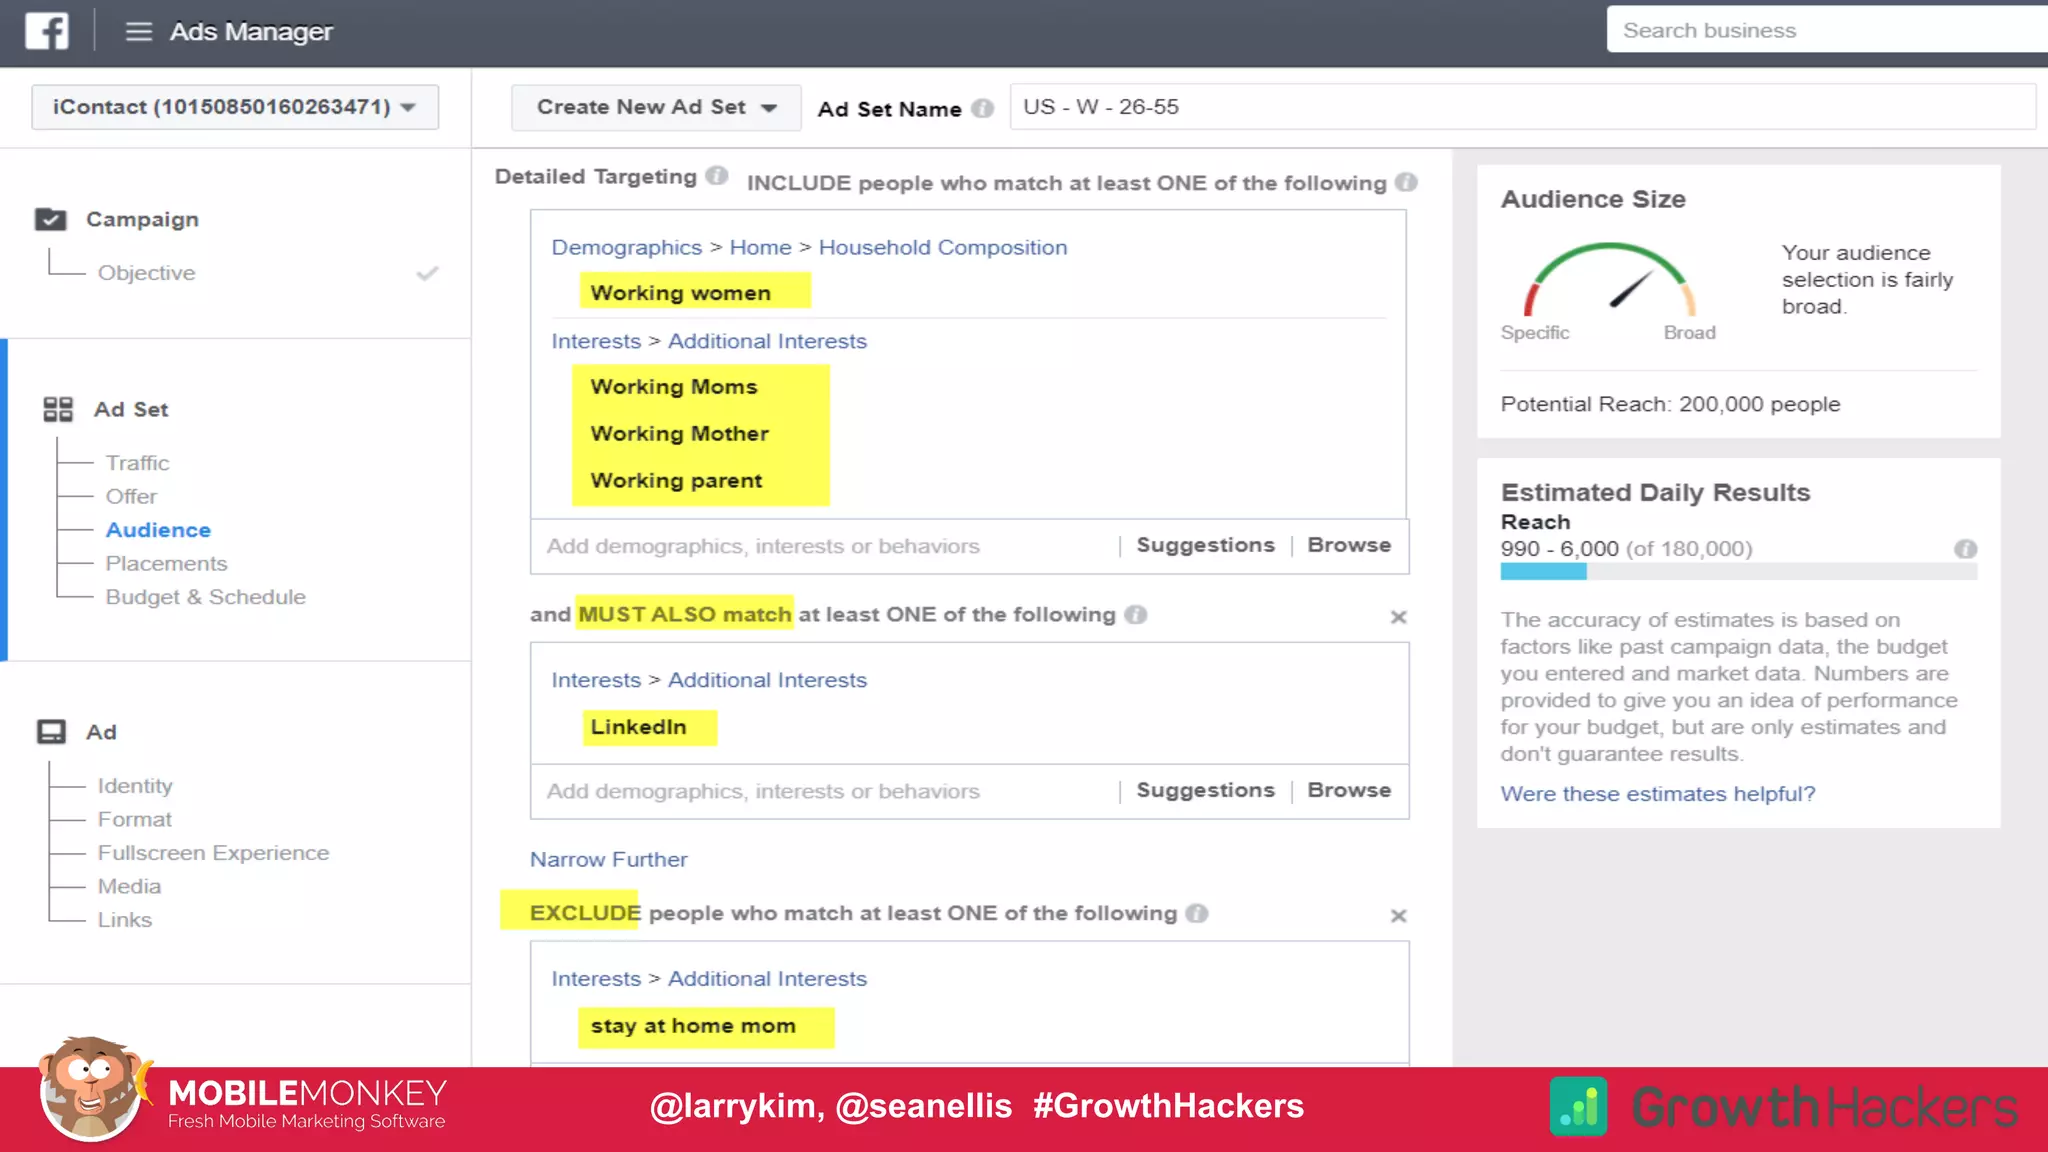
Task: Click the Ad Set grid icon
Action: (x=58, y=409)
